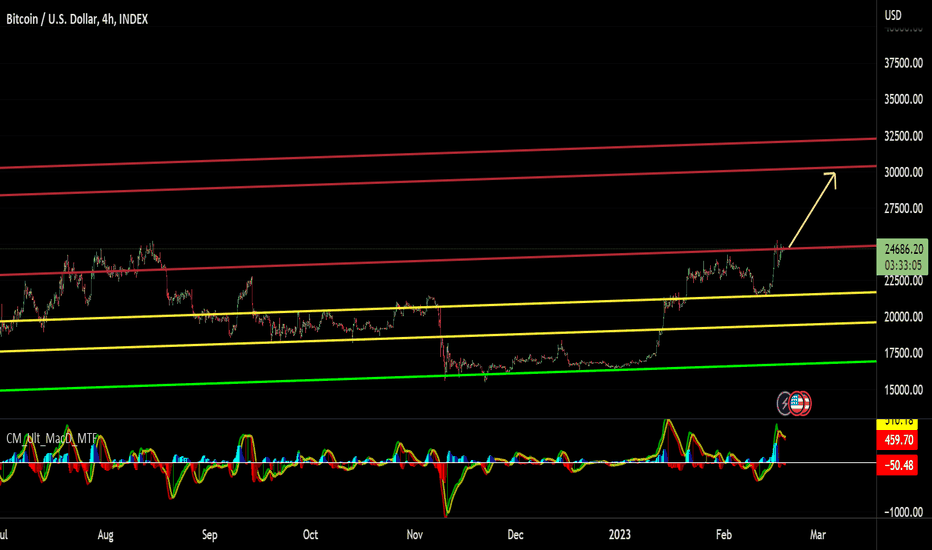Viewport: 932px width, 550px height.
Task: Click the red histogram value label -50.48
Action: click(x=899, y=465)
